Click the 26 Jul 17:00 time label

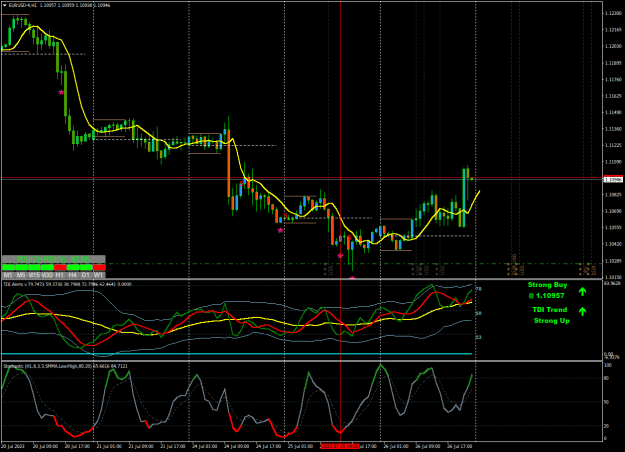pyautogui.click(x=460, y=446)
